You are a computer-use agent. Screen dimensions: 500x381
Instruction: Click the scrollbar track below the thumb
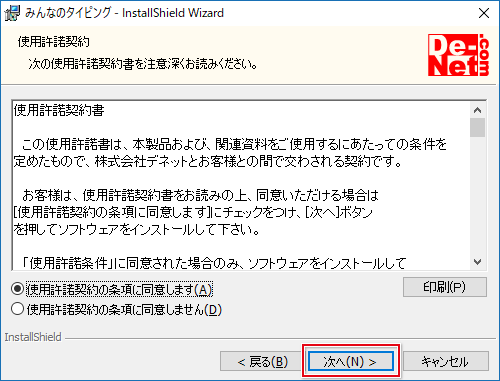(x=478, y=196)
